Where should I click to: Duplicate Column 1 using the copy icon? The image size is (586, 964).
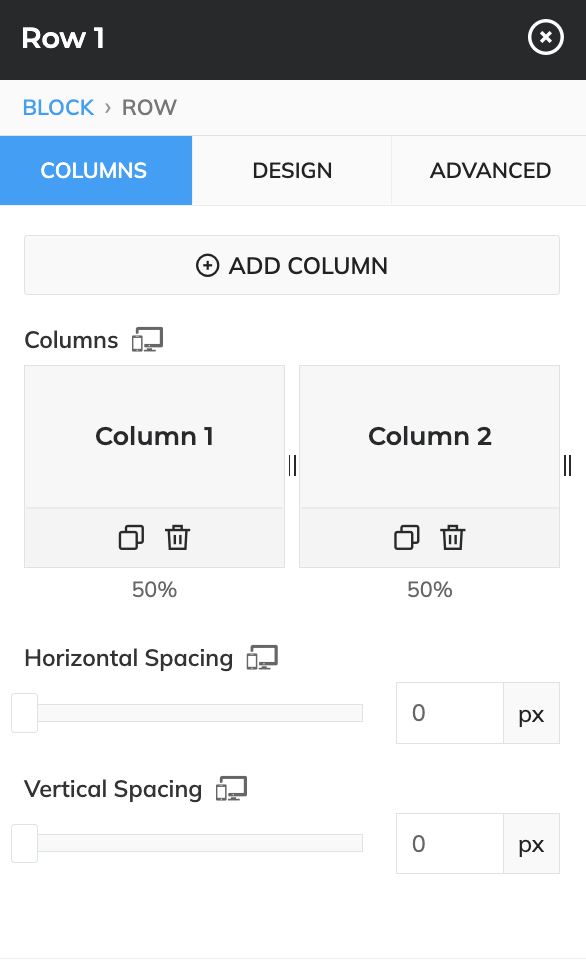tap(129, 537)
